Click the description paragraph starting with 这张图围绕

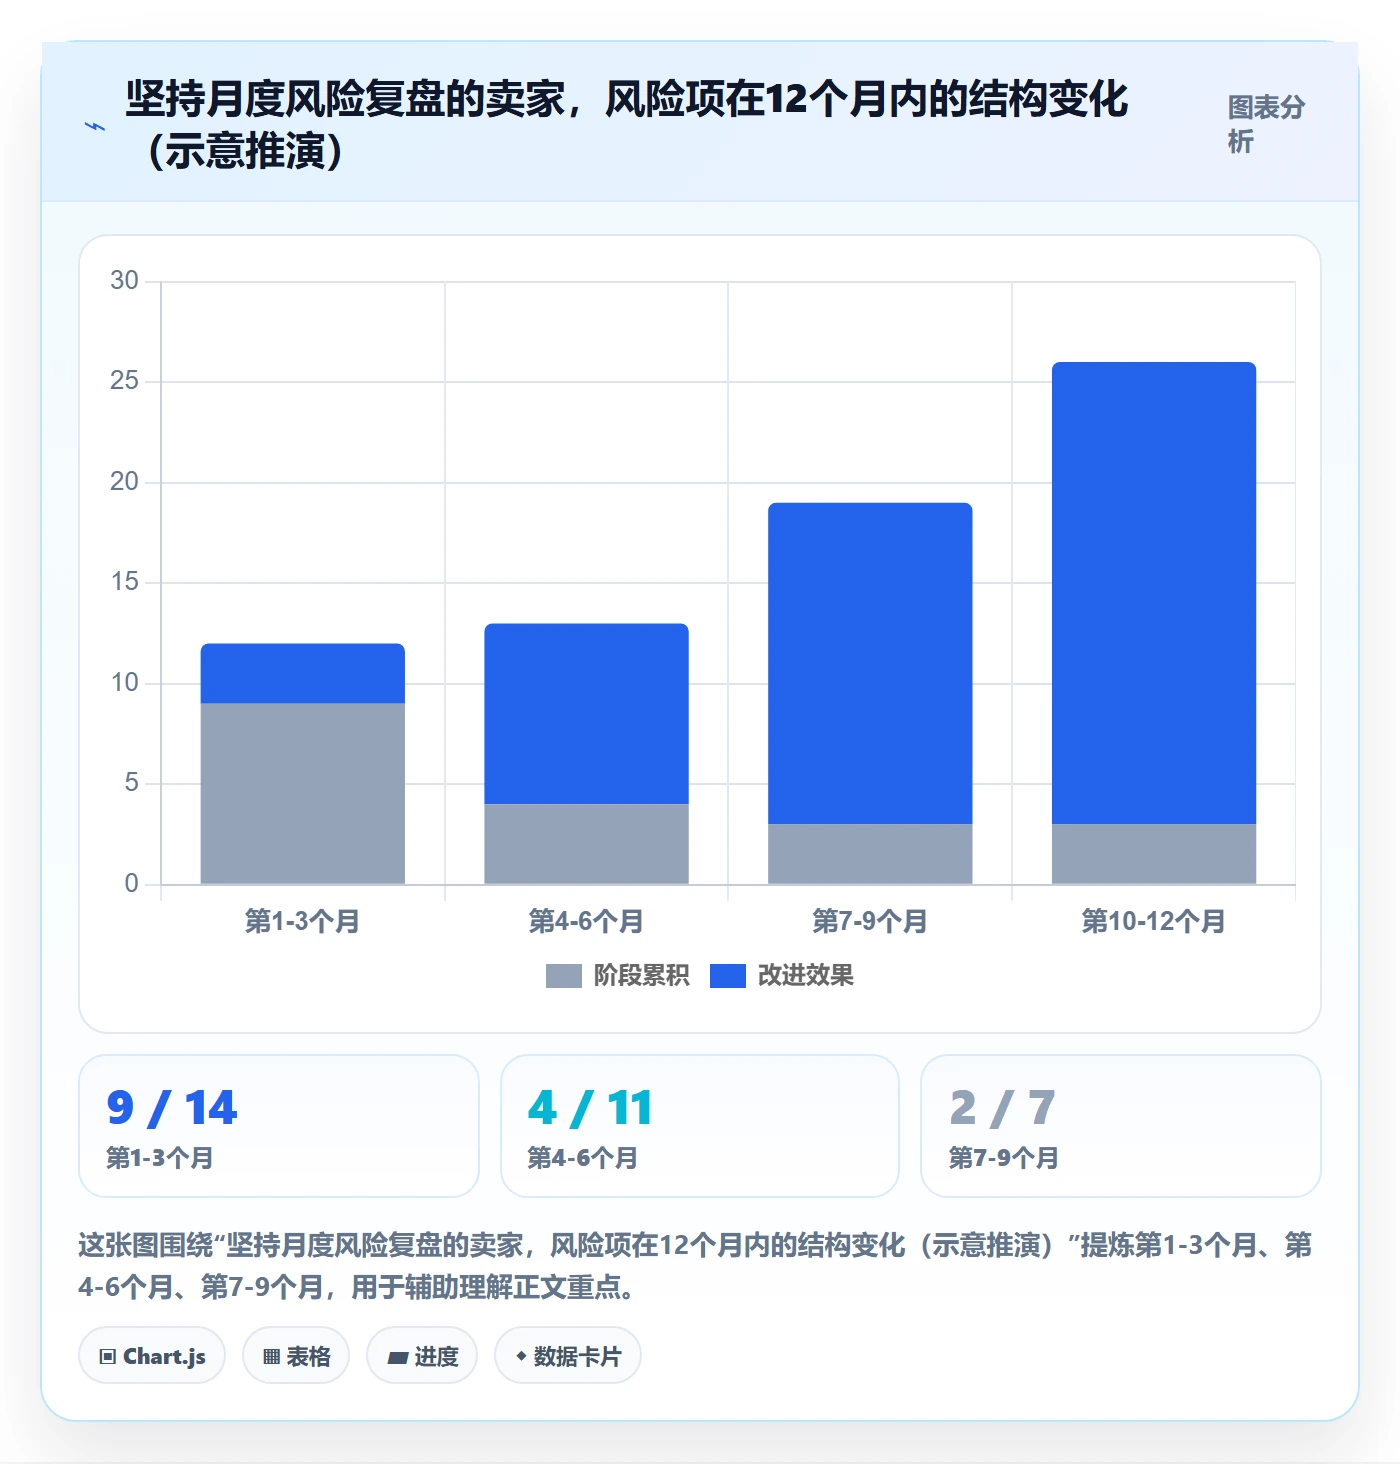coord(696,1265)
